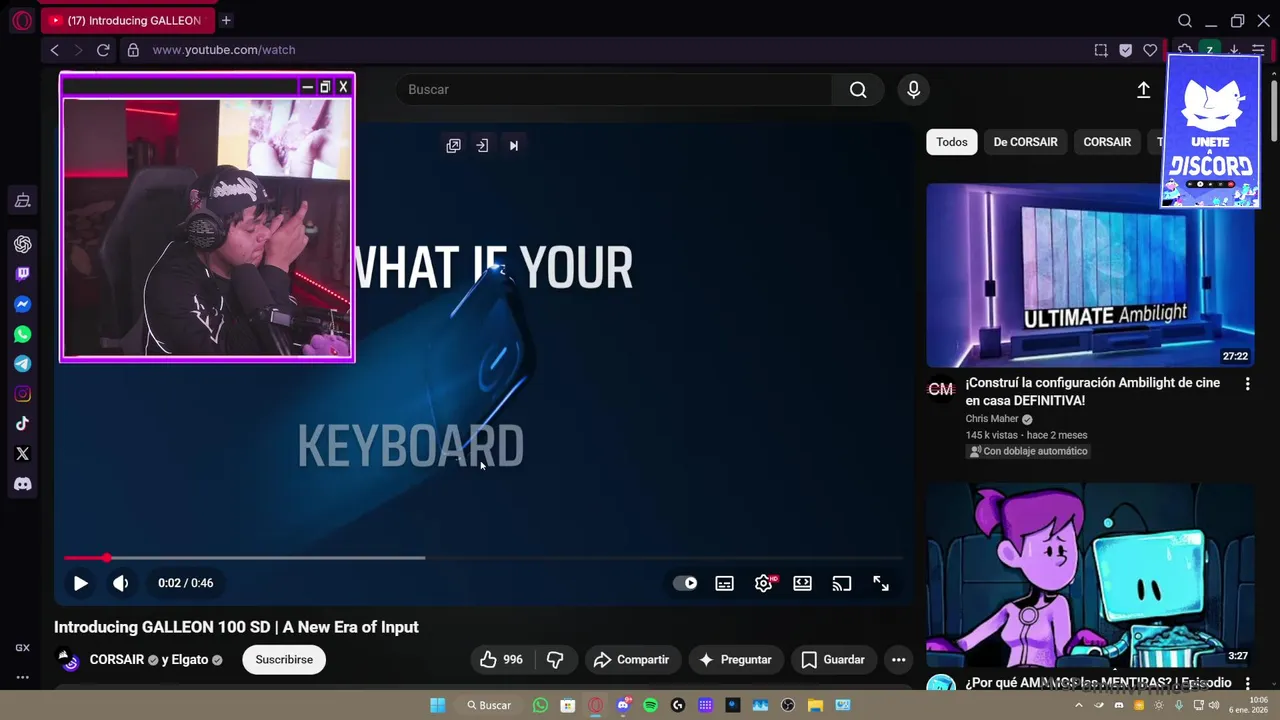Open the video settings gear
The image size is (1280, 720).
[764, 583]
